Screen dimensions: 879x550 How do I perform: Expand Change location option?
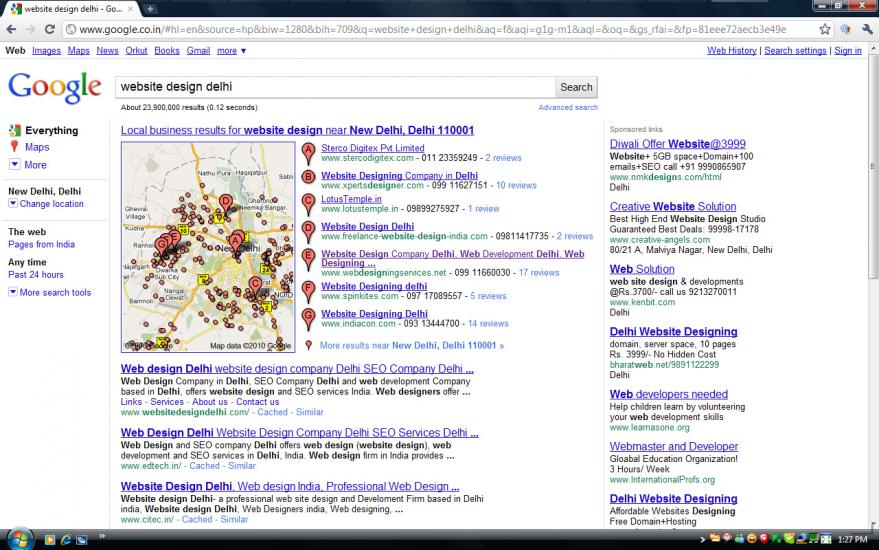point(46,204)
